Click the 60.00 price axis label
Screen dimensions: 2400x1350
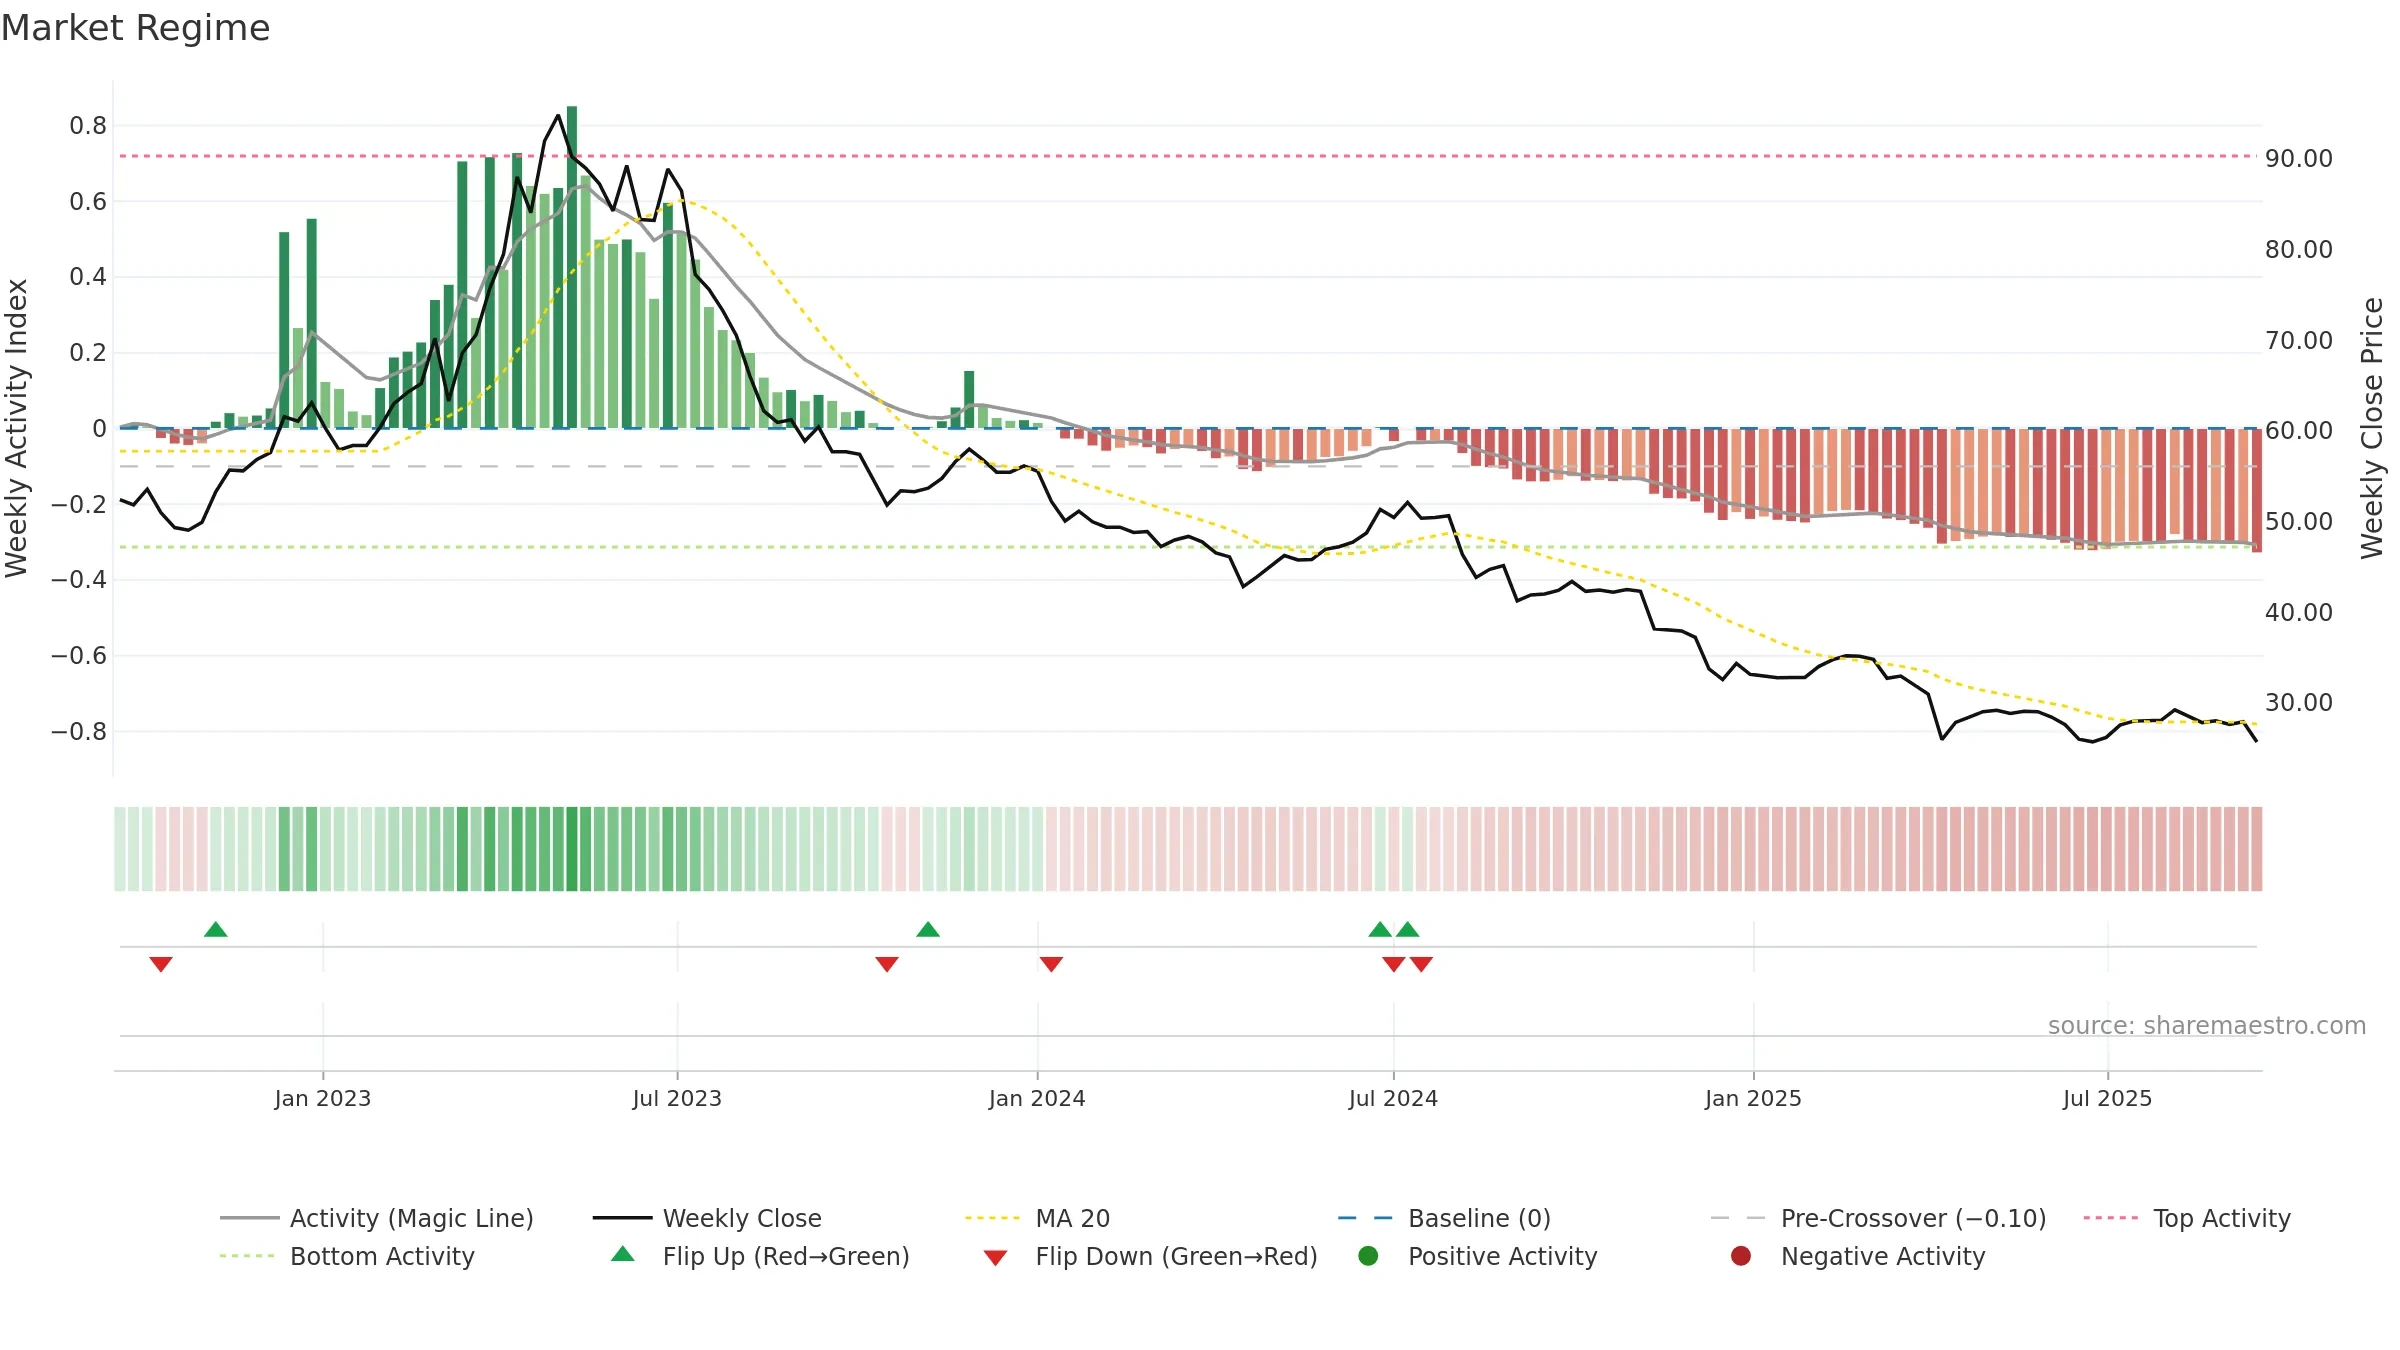click(2299, 430)
